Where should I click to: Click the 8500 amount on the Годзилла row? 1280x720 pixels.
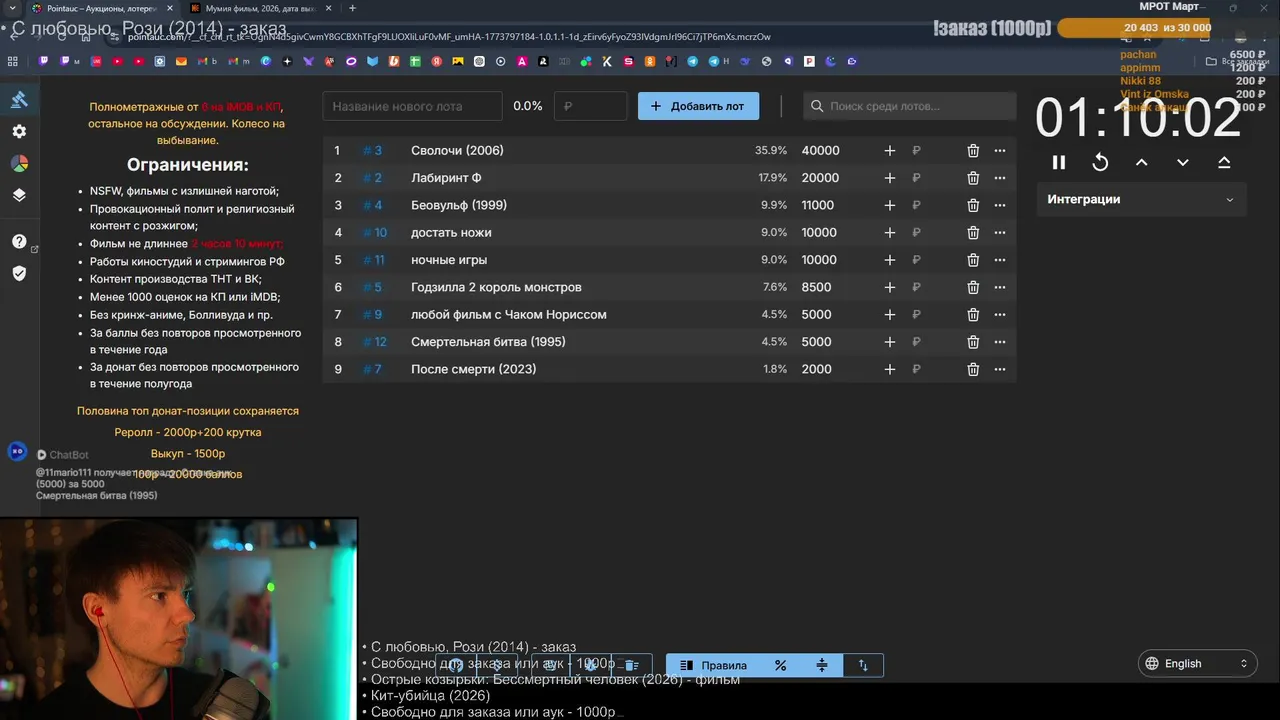coord(817,287)
